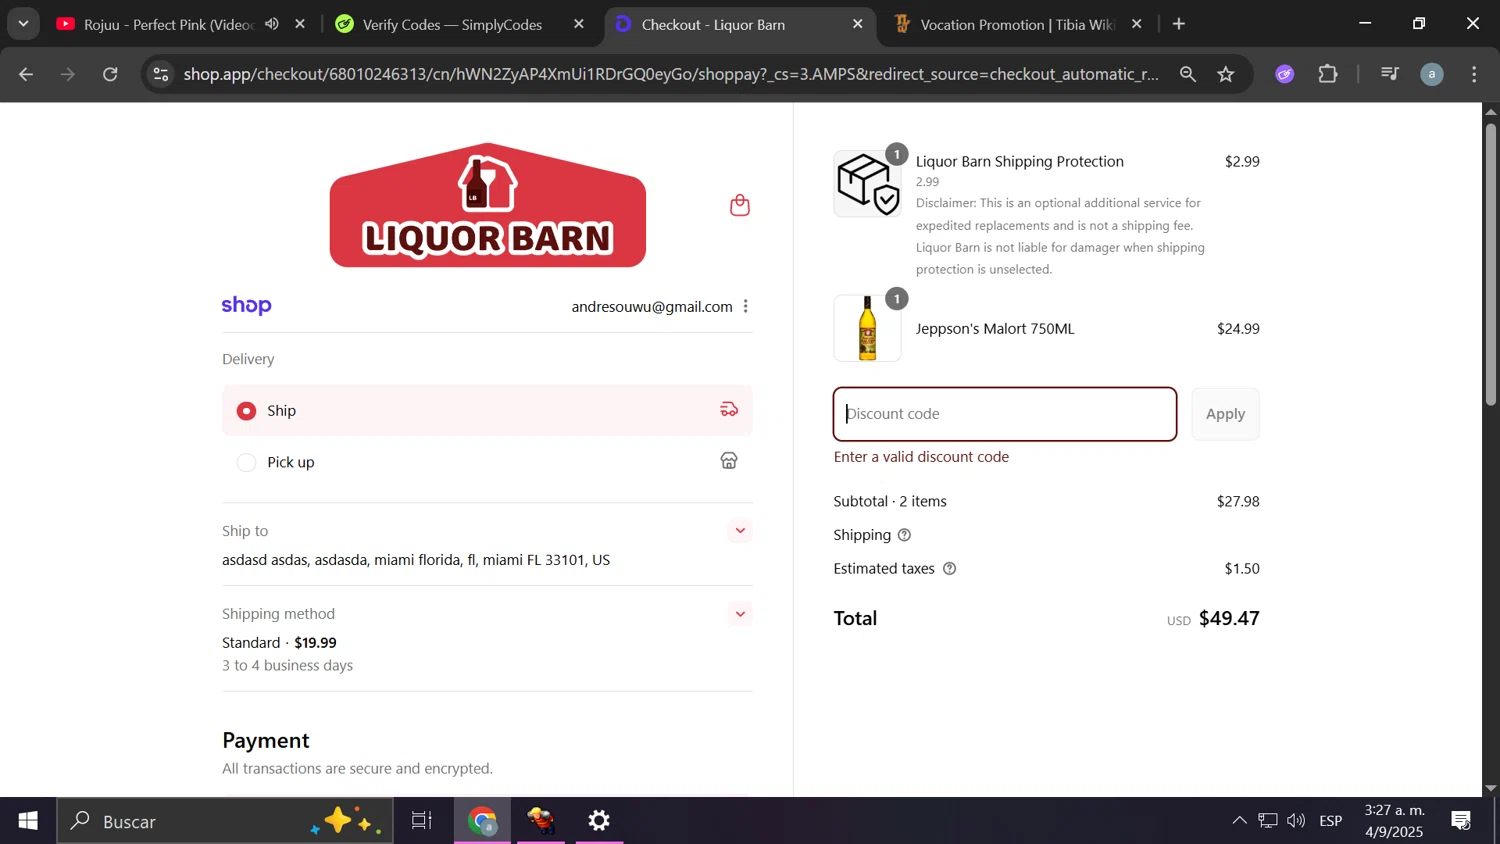Image resolution: width=1500 pixels, height=844 pixels.
Task: Open account options menu next to email
Action: pyautogui.click(x=746, y=307)
